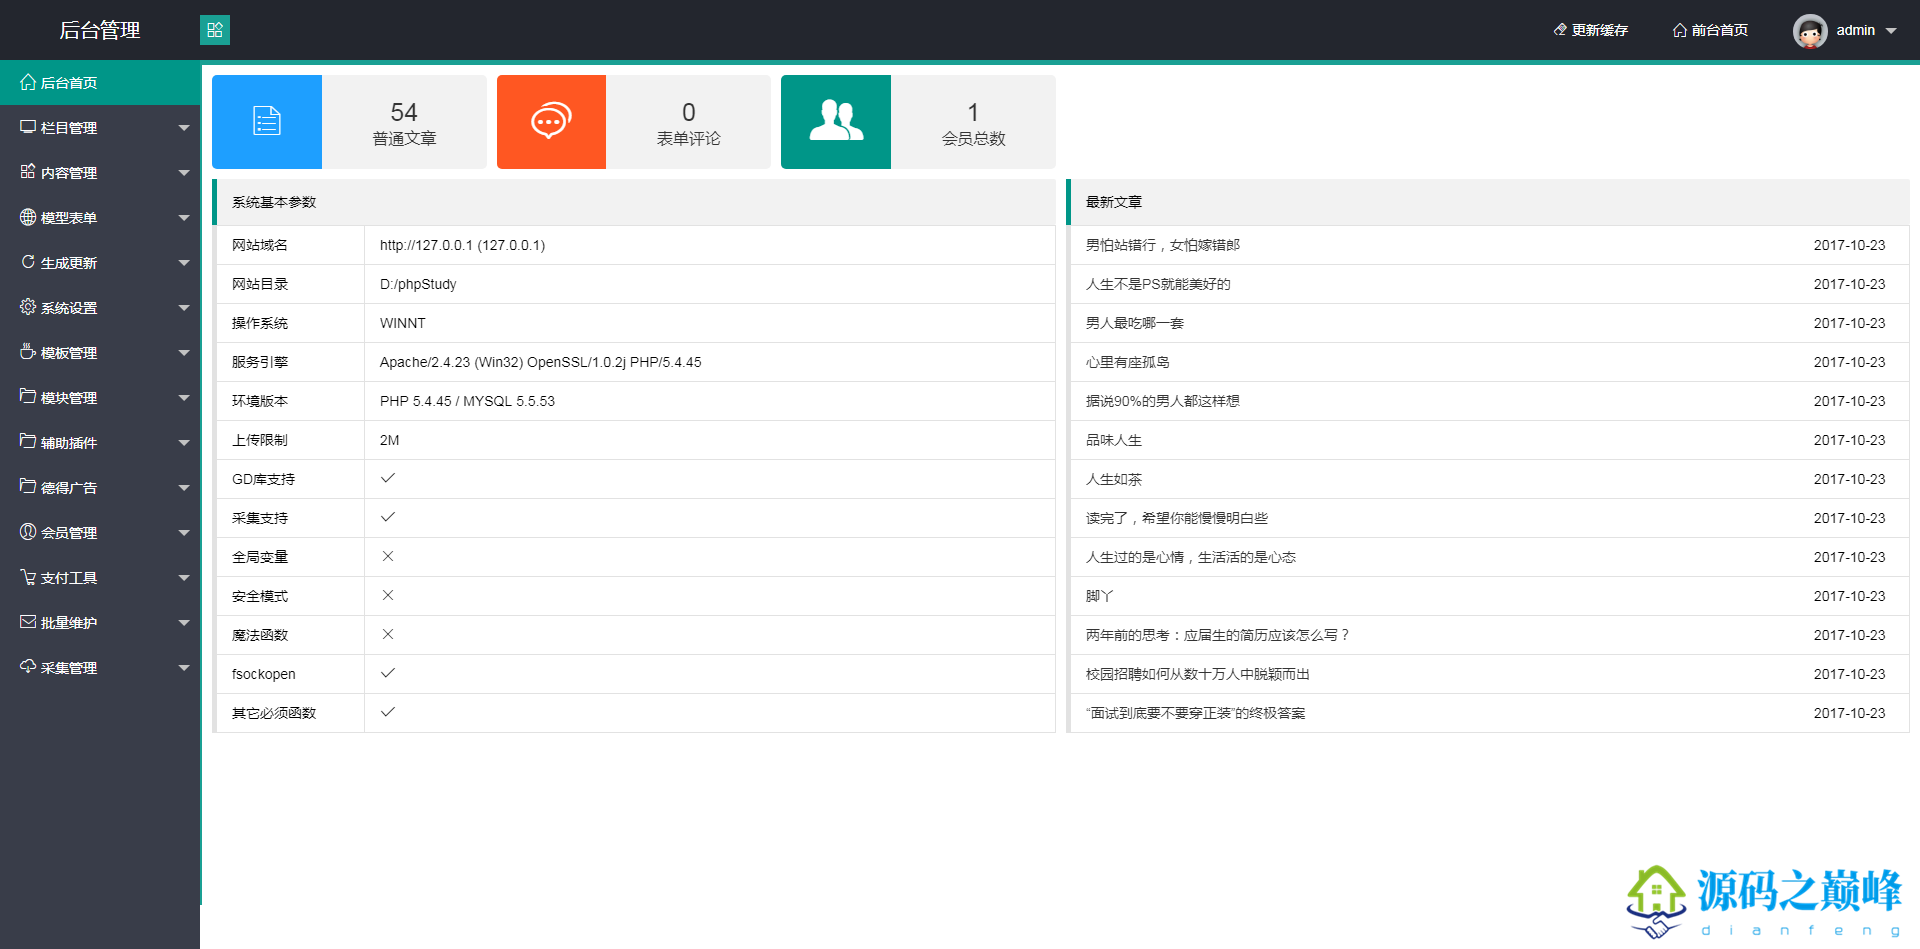Click the 系统基本参数 panel heading

pyautogui.click(x=274, y=202)
